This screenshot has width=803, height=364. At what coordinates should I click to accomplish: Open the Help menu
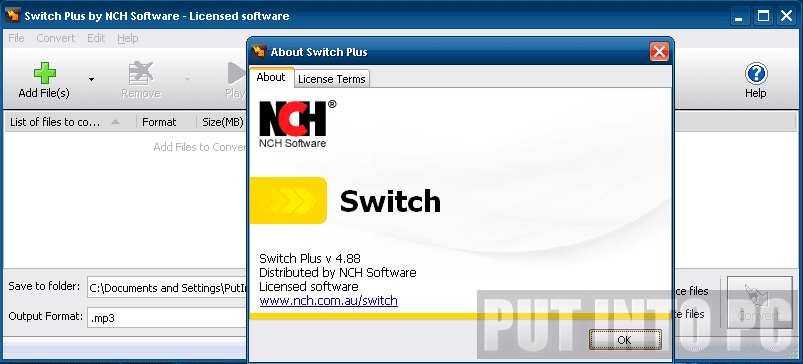click(x=128, y=38)
